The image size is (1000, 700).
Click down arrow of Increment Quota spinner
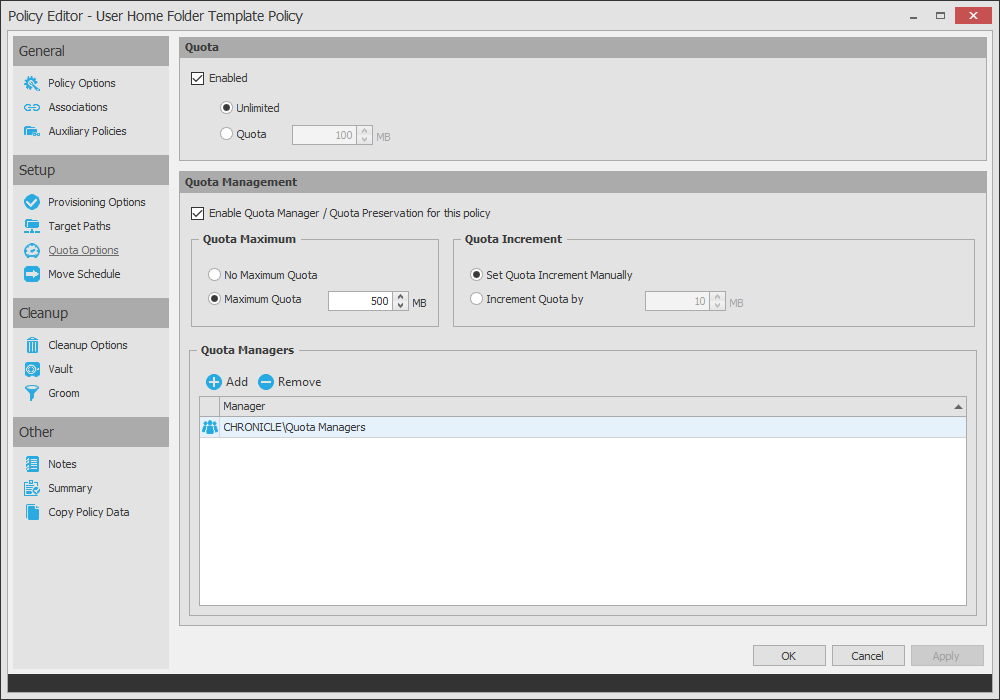(717, 305)
